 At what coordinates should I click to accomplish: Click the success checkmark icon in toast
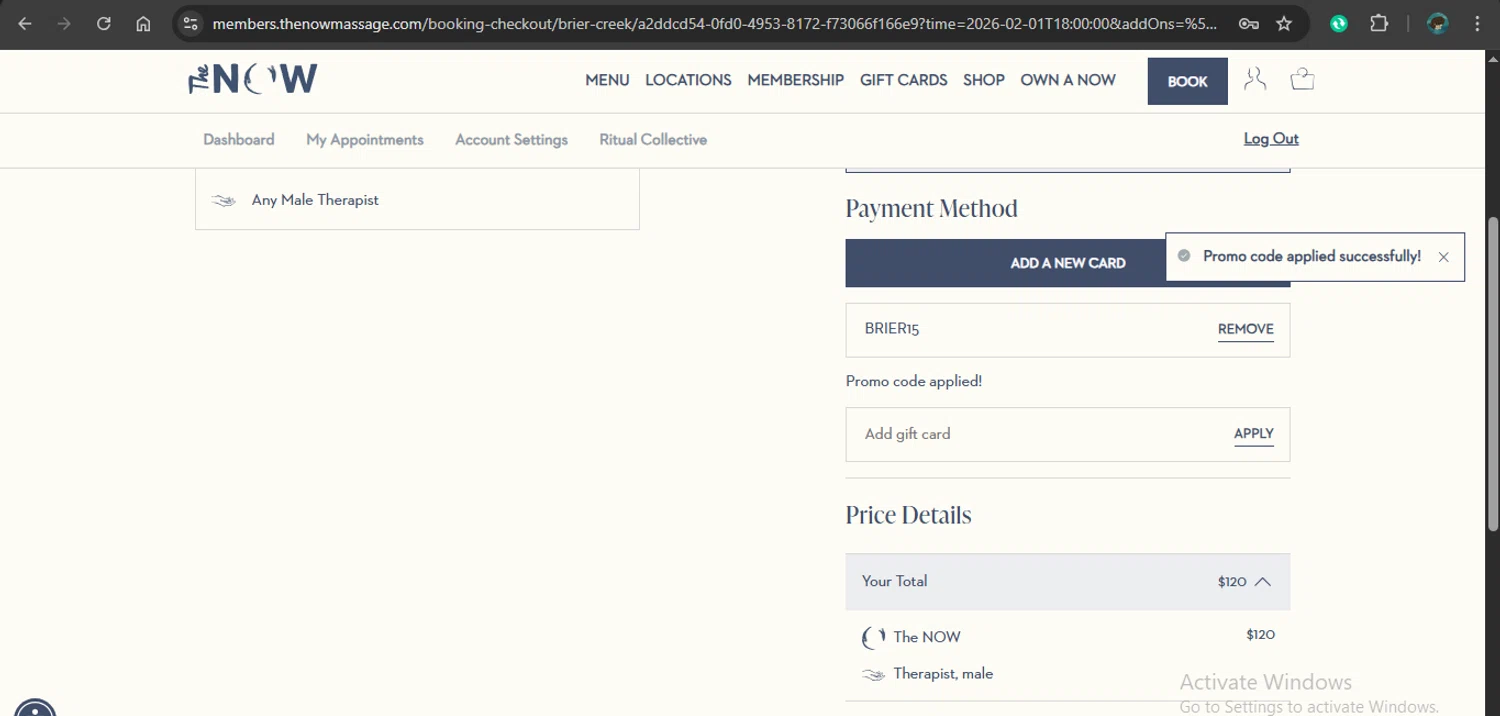coord(1184,256)
